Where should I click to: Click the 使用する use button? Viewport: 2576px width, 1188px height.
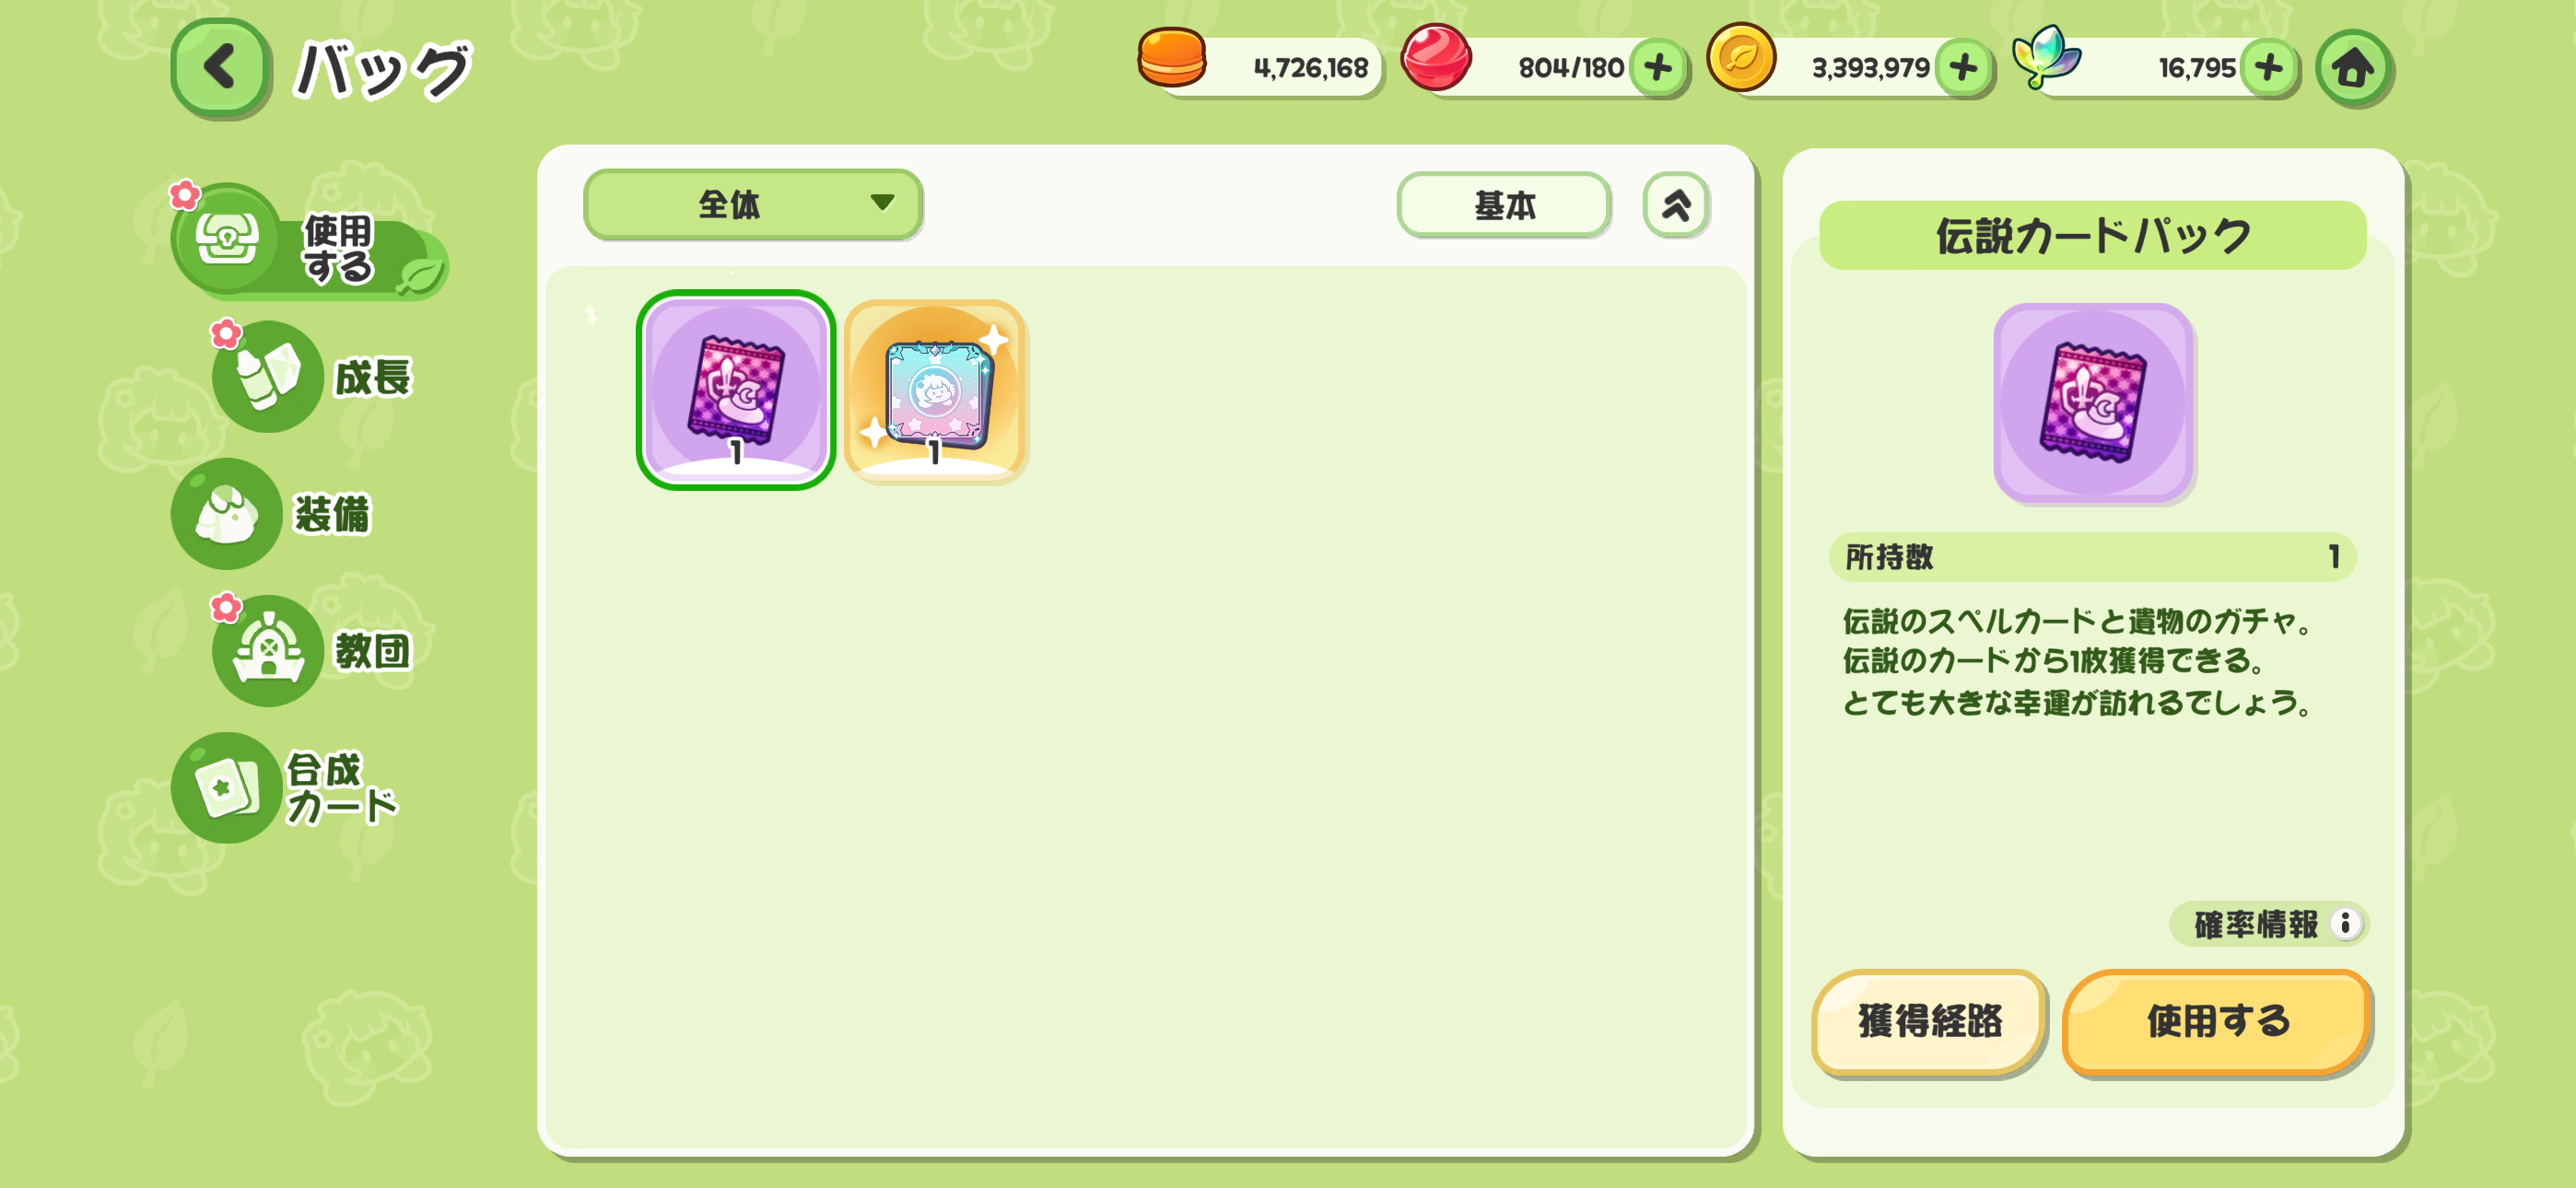[x=2217, y=1021]
